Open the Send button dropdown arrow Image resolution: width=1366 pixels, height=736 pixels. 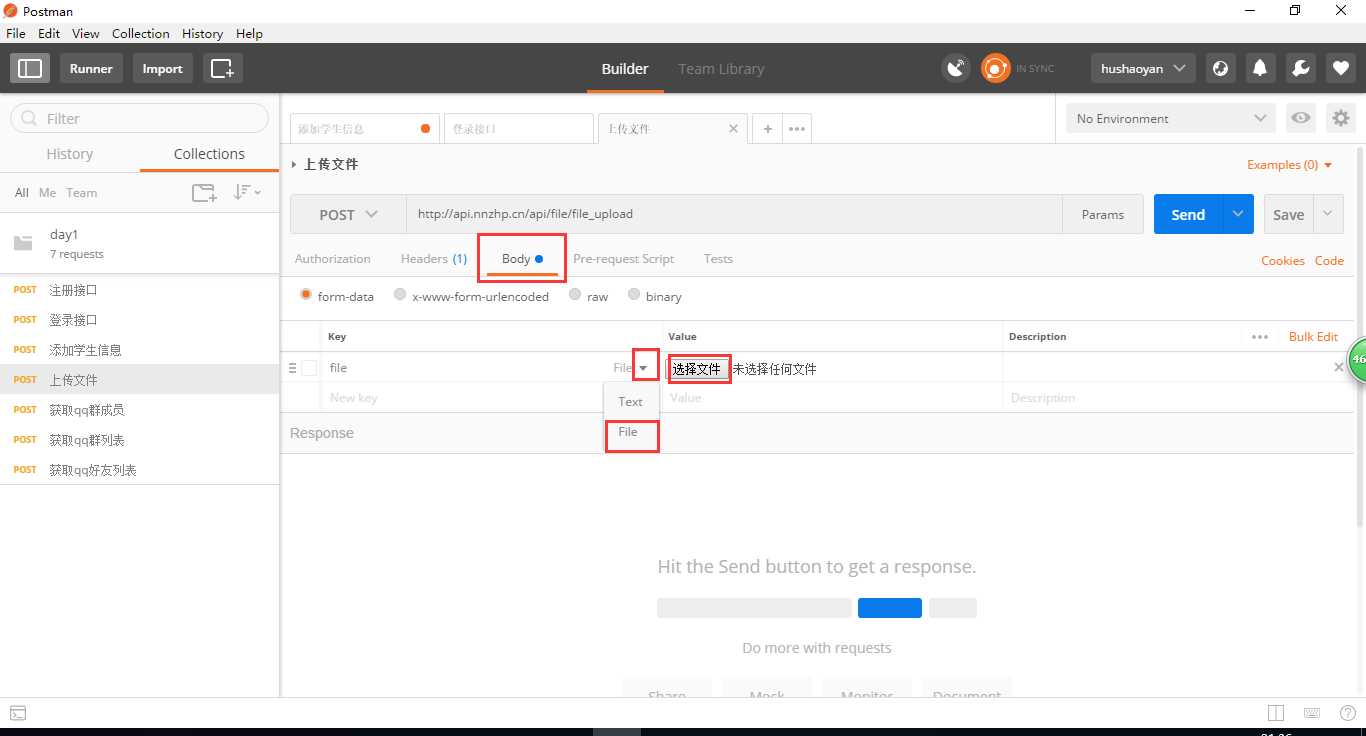[1238, 214]
